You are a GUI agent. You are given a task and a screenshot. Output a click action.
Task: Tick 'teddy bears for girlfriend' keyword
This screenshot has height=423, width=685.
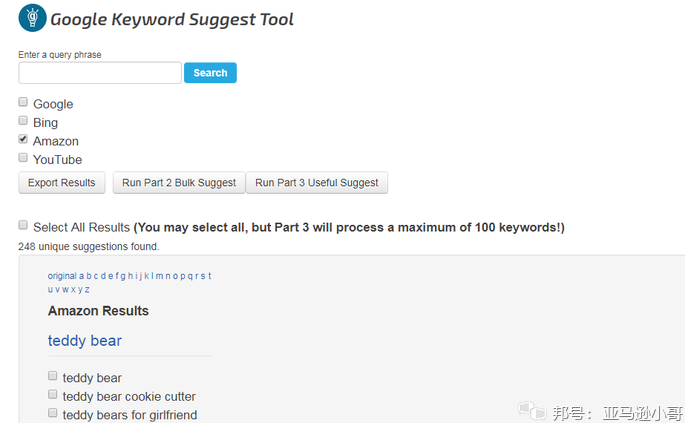click(x=53, y=413)
